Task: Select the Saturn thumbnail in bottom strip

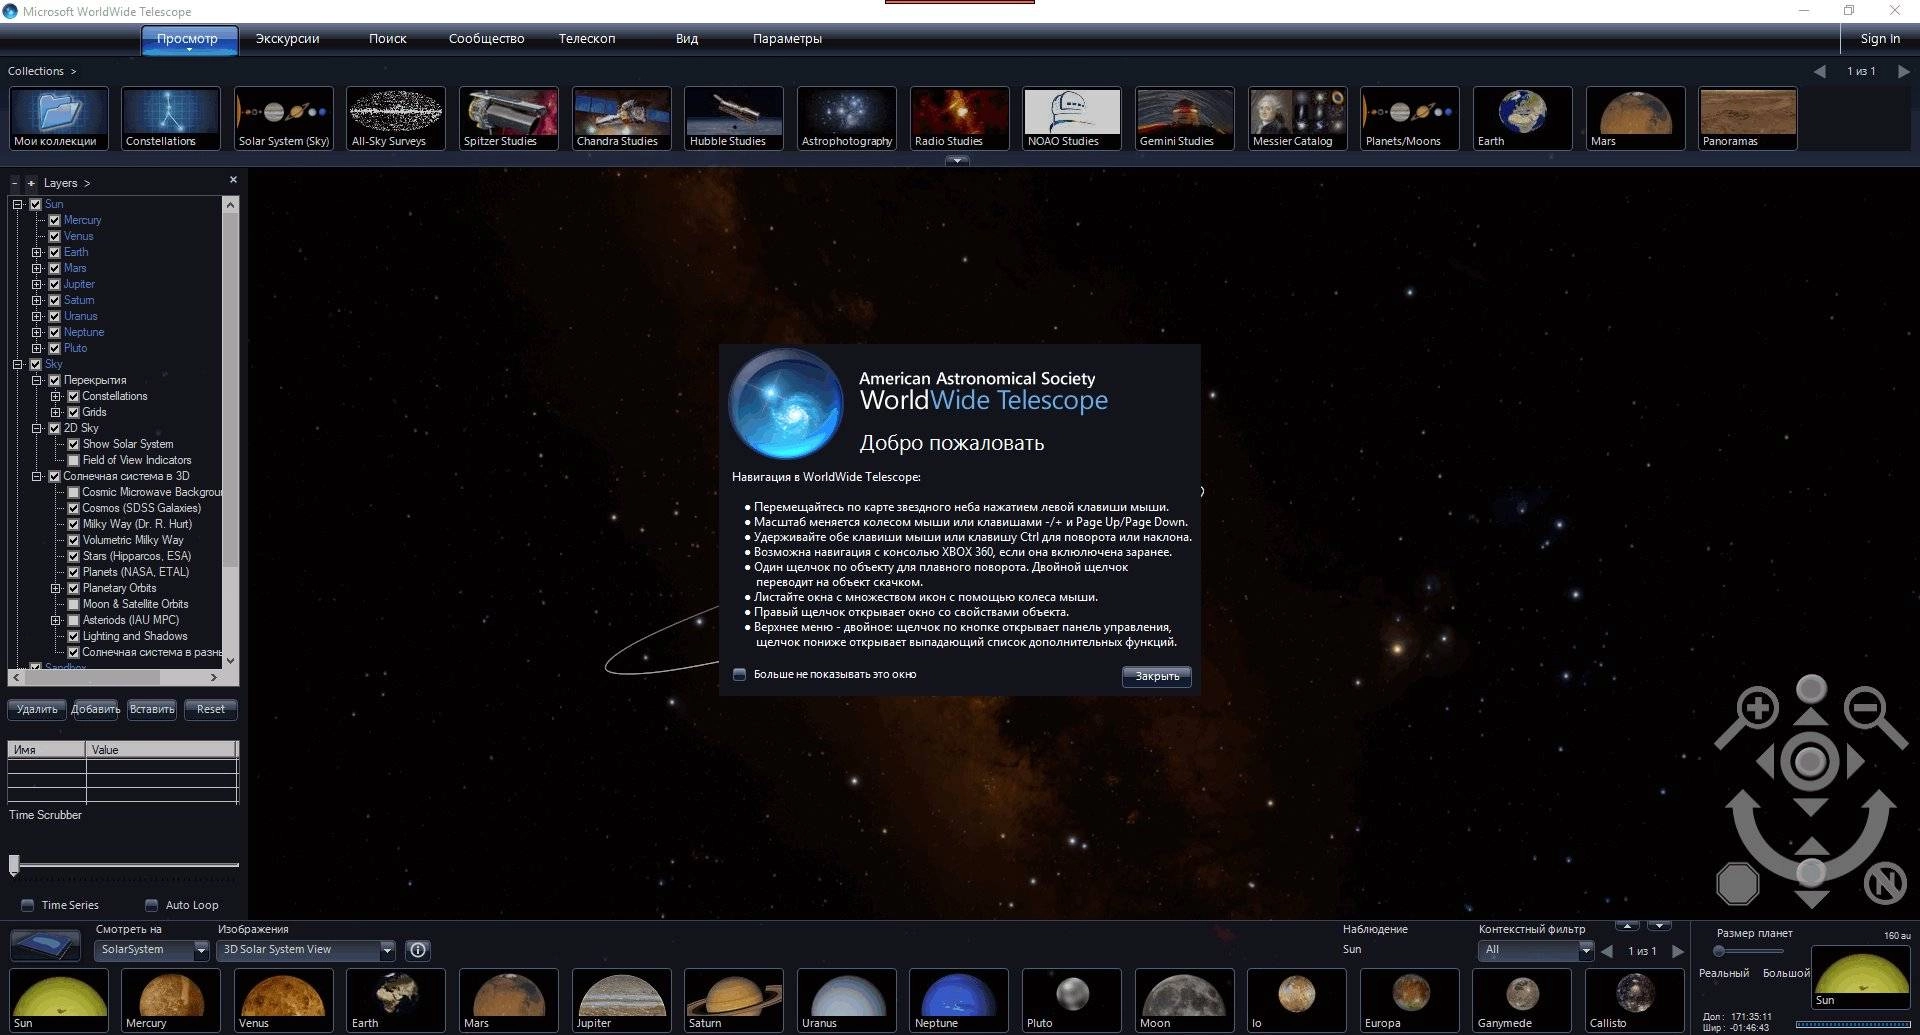Action: 734,1000
